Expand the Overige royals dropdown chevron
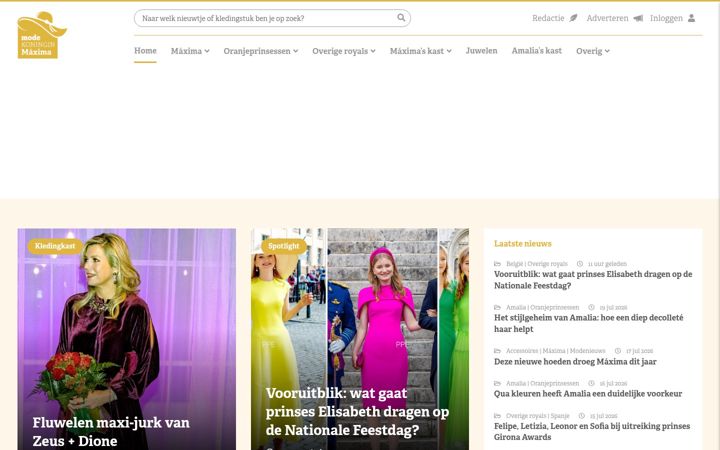Viewport: 720px width, 450px height. (x=373, y=51)
